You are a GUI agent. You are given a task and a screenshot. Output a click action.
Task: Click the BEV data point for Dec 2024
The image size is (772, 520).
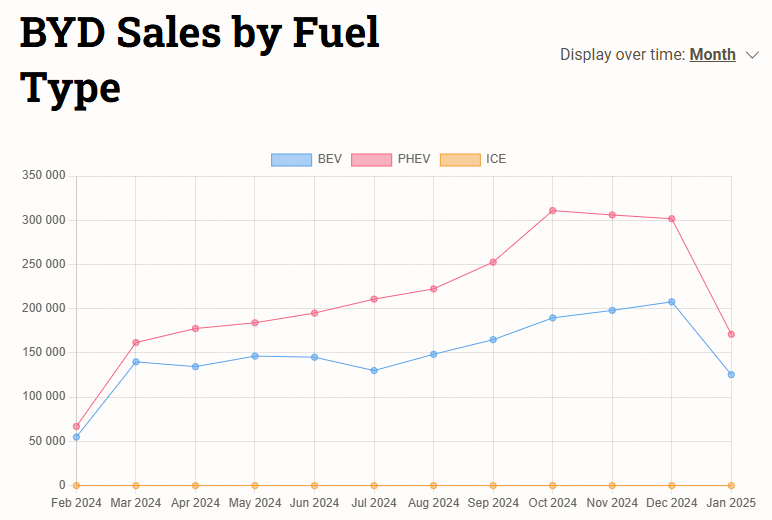pyautogui.click(x=672, y=302)
